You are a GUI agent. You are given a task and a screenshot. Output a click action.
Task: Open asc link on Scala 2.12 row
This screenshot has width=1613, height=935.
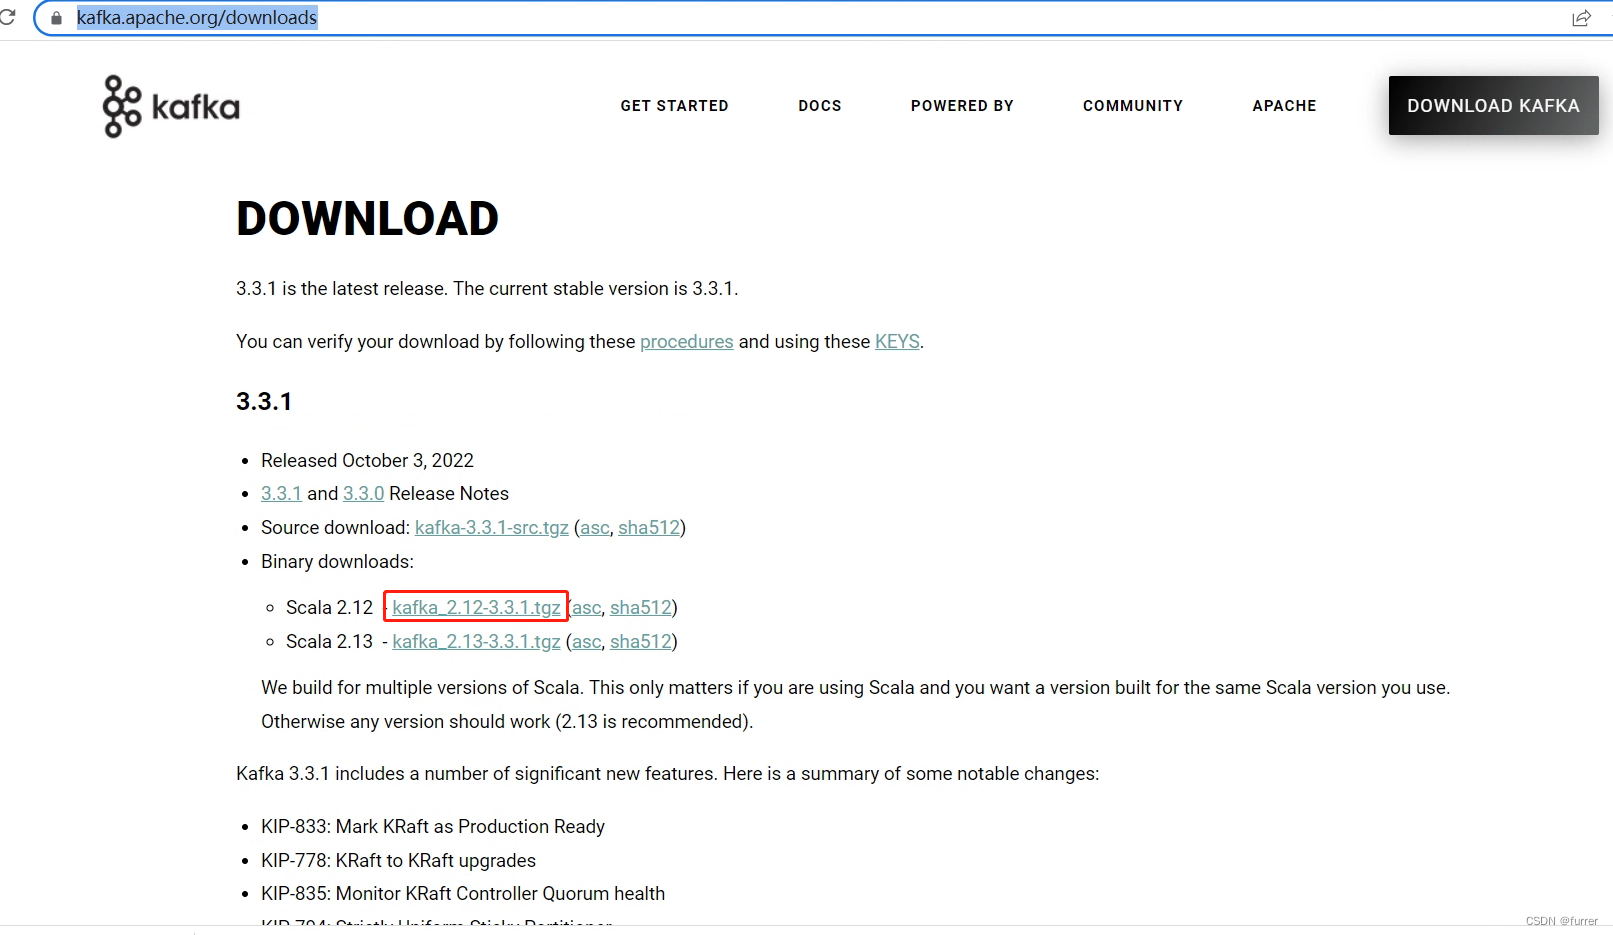coord(587,608)
